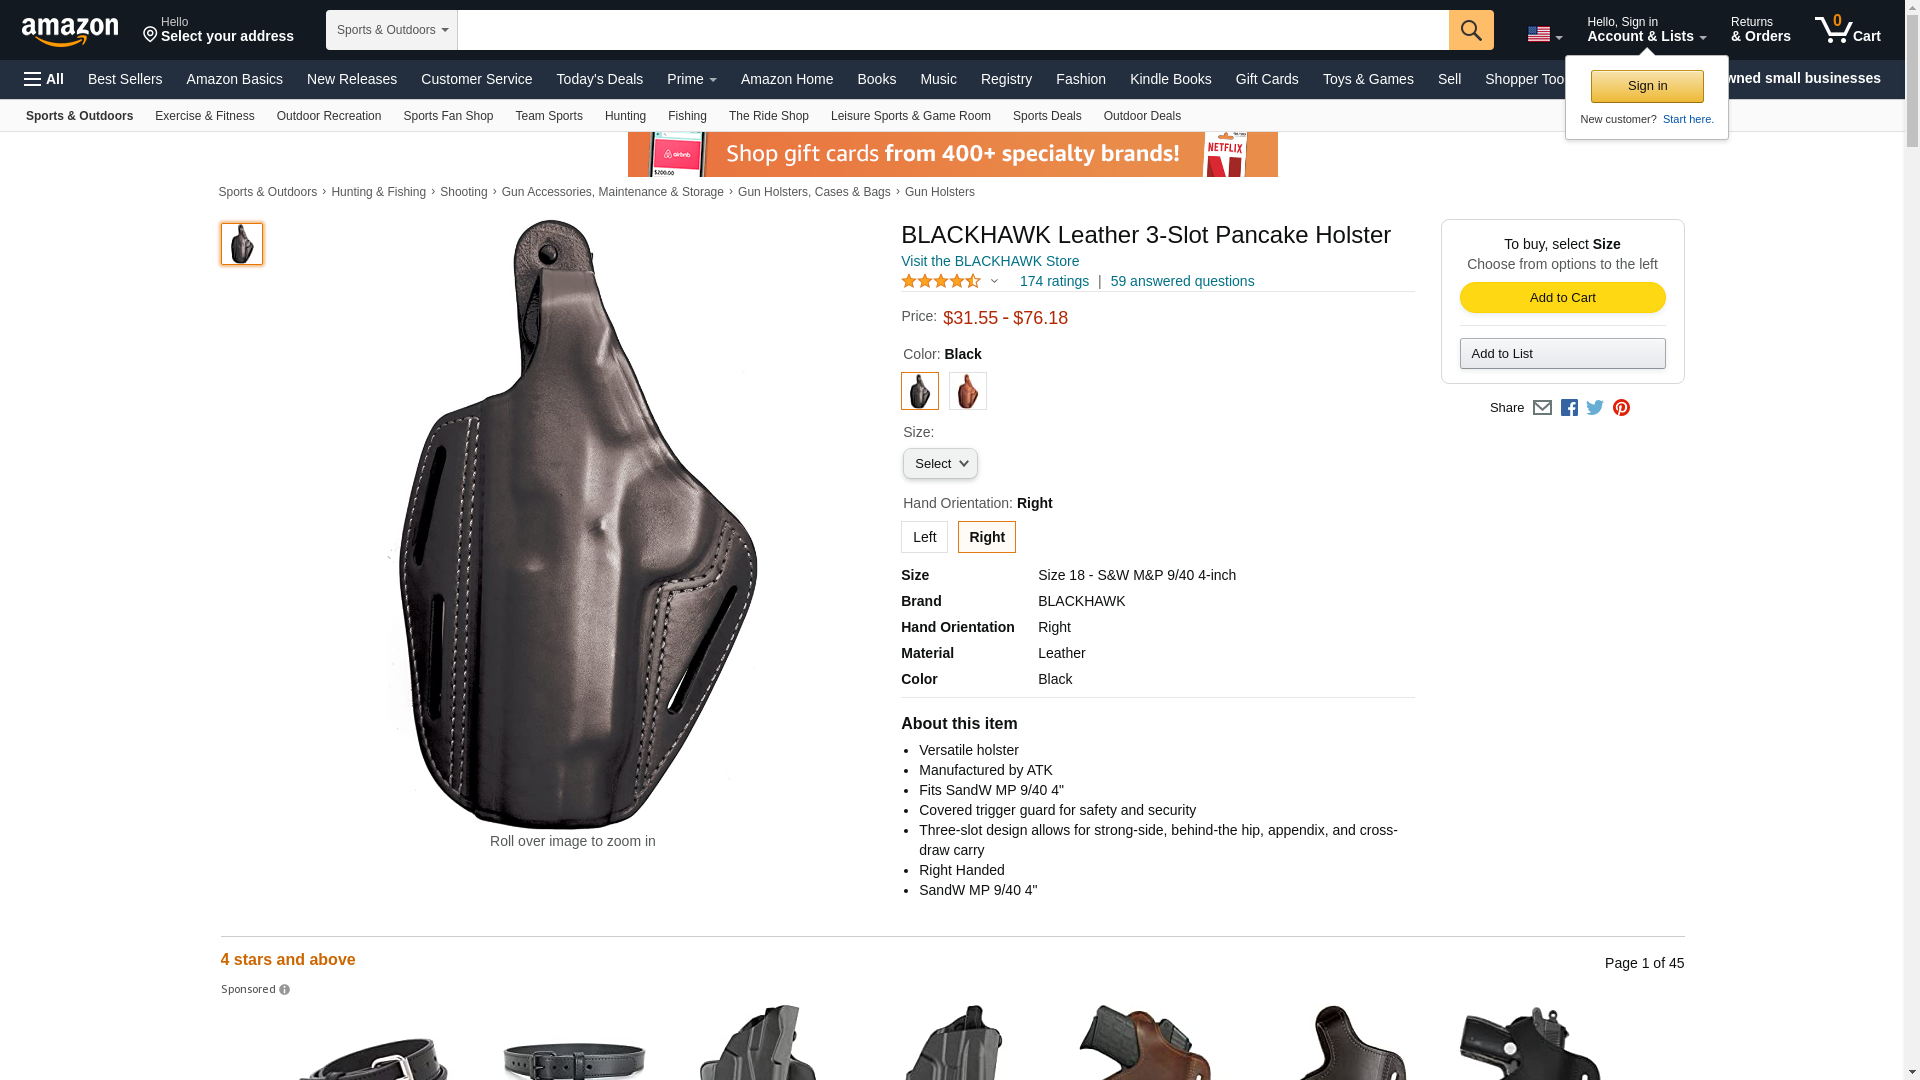1920x1080 pixels.
Task: Visit the BLACKHAWK Store link
Action: (990, 261)
